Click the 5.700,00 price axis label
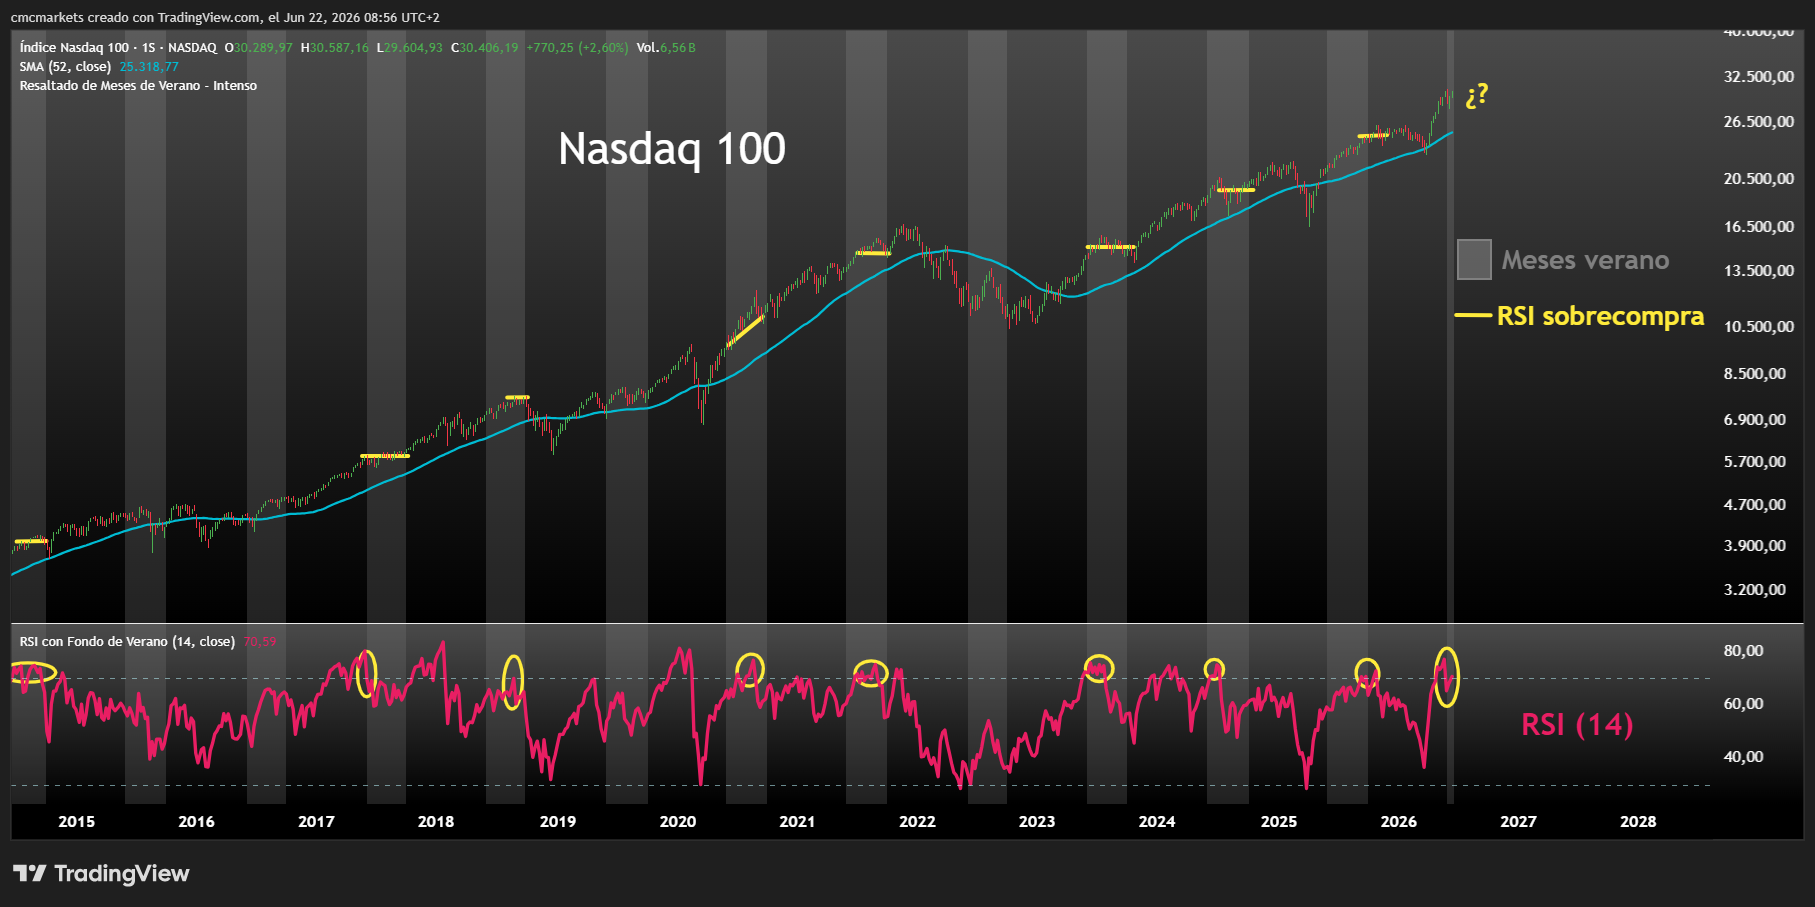Viewport: 1815px width, 907px height. [x=1755, y=461]
